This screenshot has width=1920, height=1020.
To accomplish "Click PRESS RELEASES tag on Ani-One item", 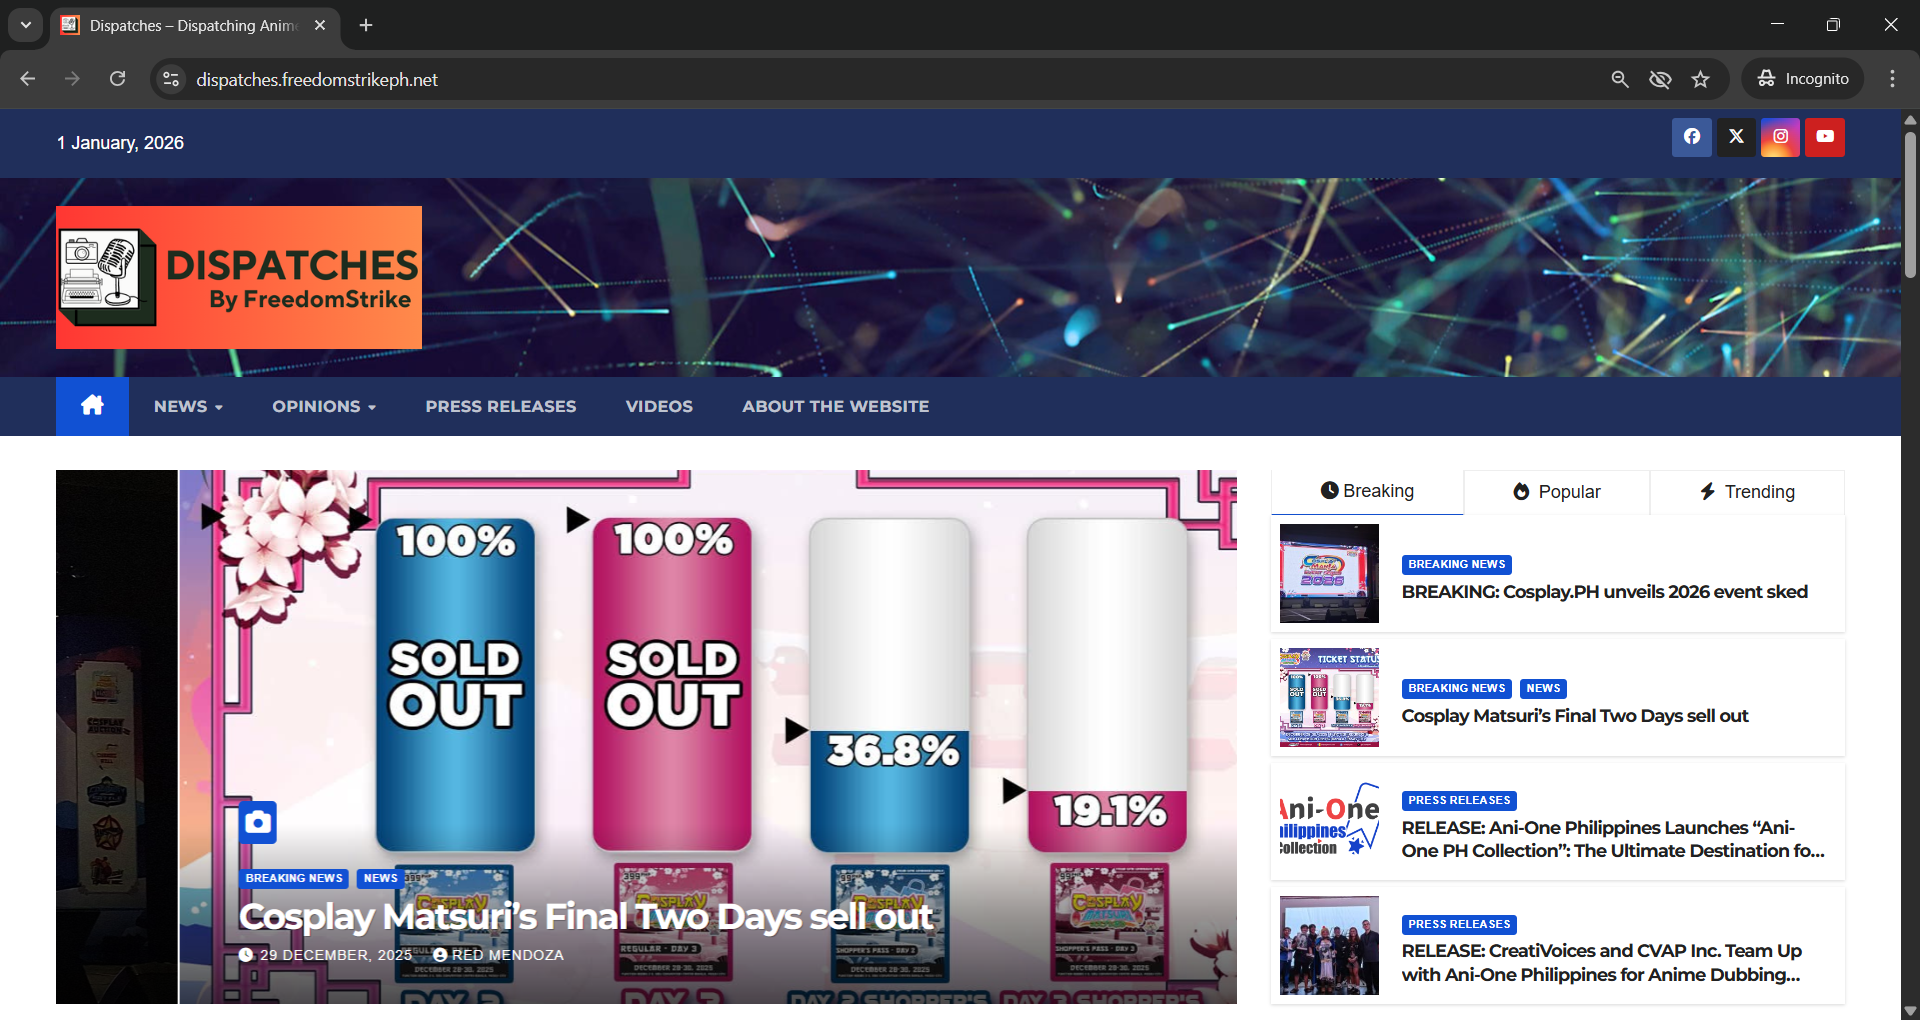I will (x=1459, y=800).
